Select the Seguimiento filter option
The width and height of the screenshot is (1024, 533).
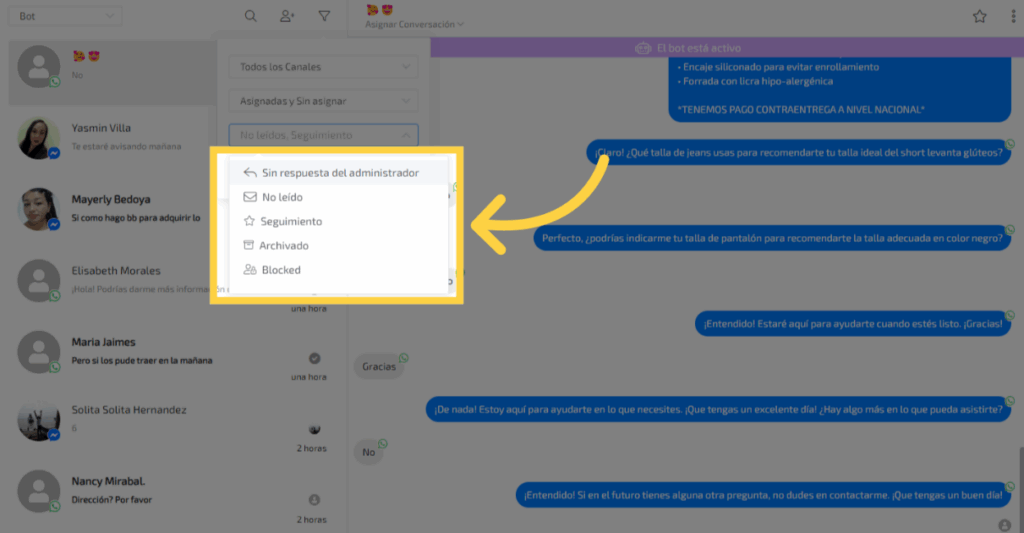click(x=291, y=221)
